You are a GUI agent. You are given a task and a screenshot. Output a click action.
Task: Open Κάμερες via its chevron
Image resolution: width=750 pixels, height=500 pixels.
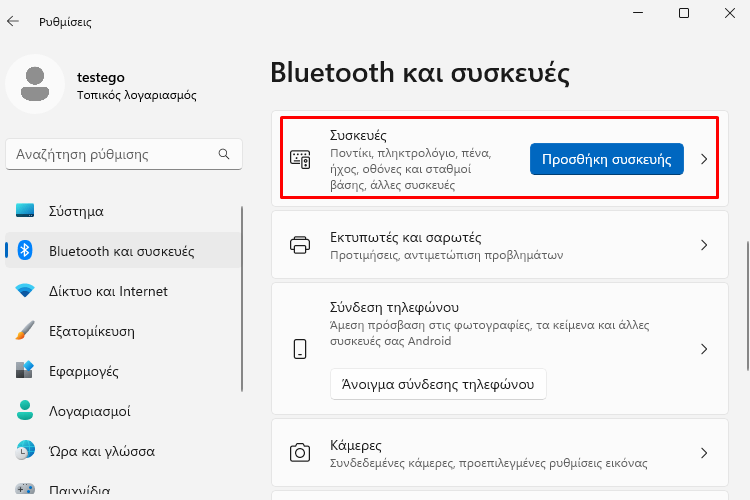tap(704, 453)
